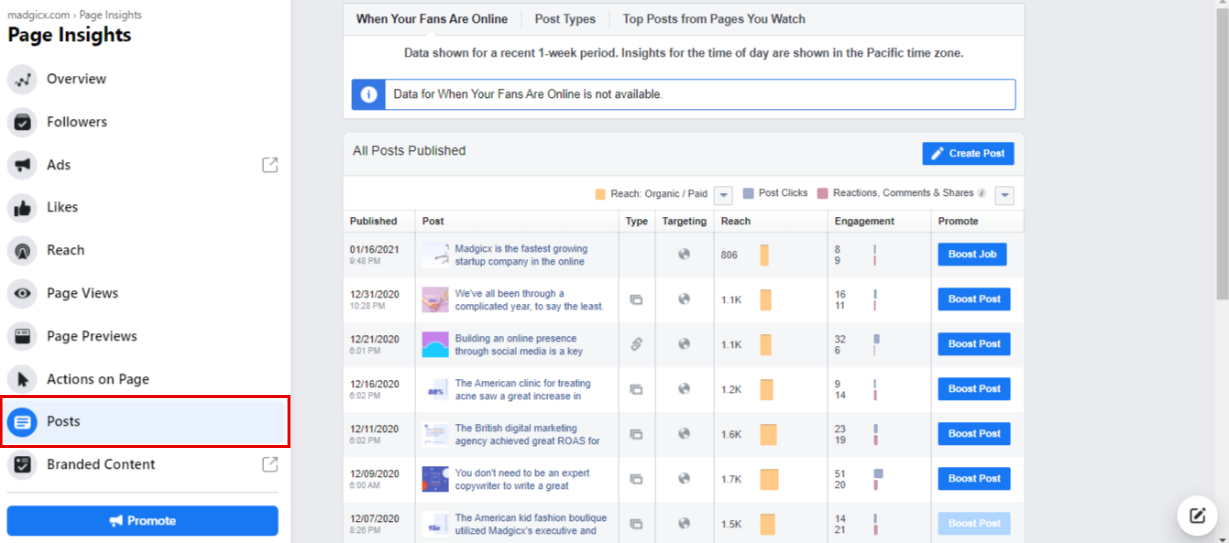Click reach value 1.7K
1229x543 pixels.
731,479
